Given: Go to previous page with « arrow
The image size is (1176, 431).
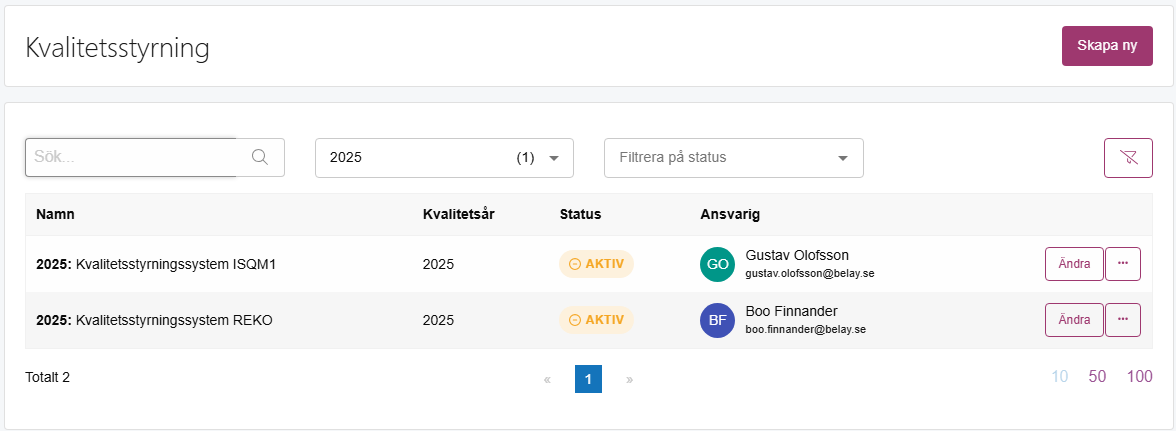Looking at the screenshot, I should [x=548, y=379].
